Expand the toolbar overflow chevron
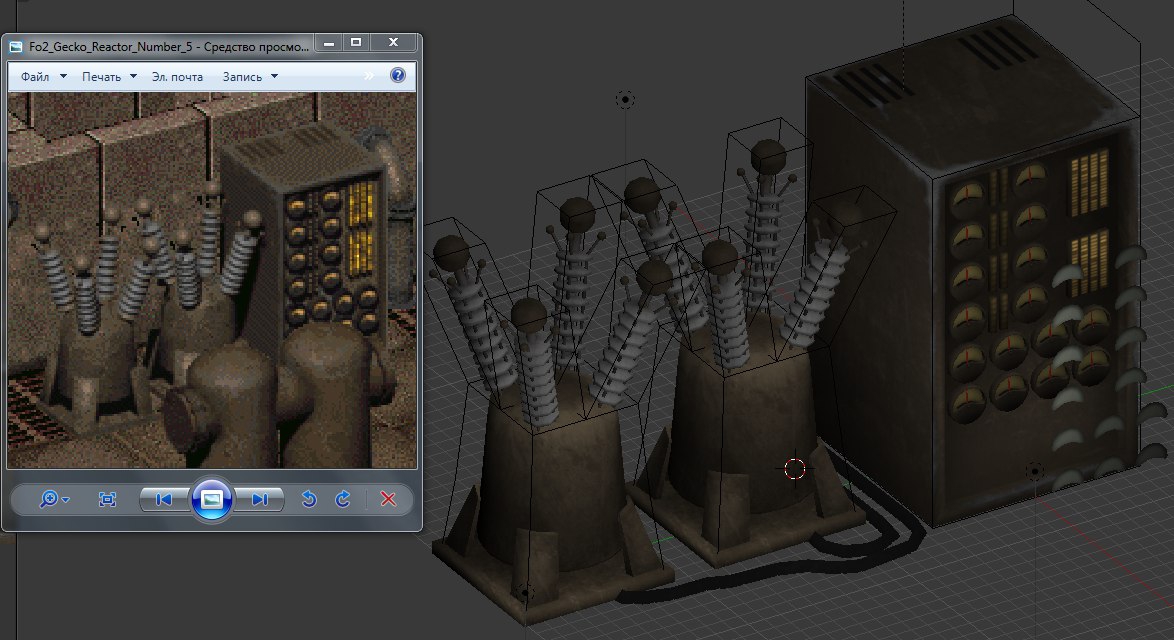This screenshot has height=640, width=1174. (368, 76)
